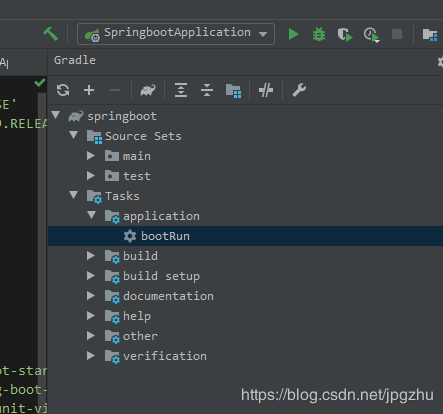Click the Build project hammer icon
Viewport: 443px width, 414px height.
[x=51, y=34]
